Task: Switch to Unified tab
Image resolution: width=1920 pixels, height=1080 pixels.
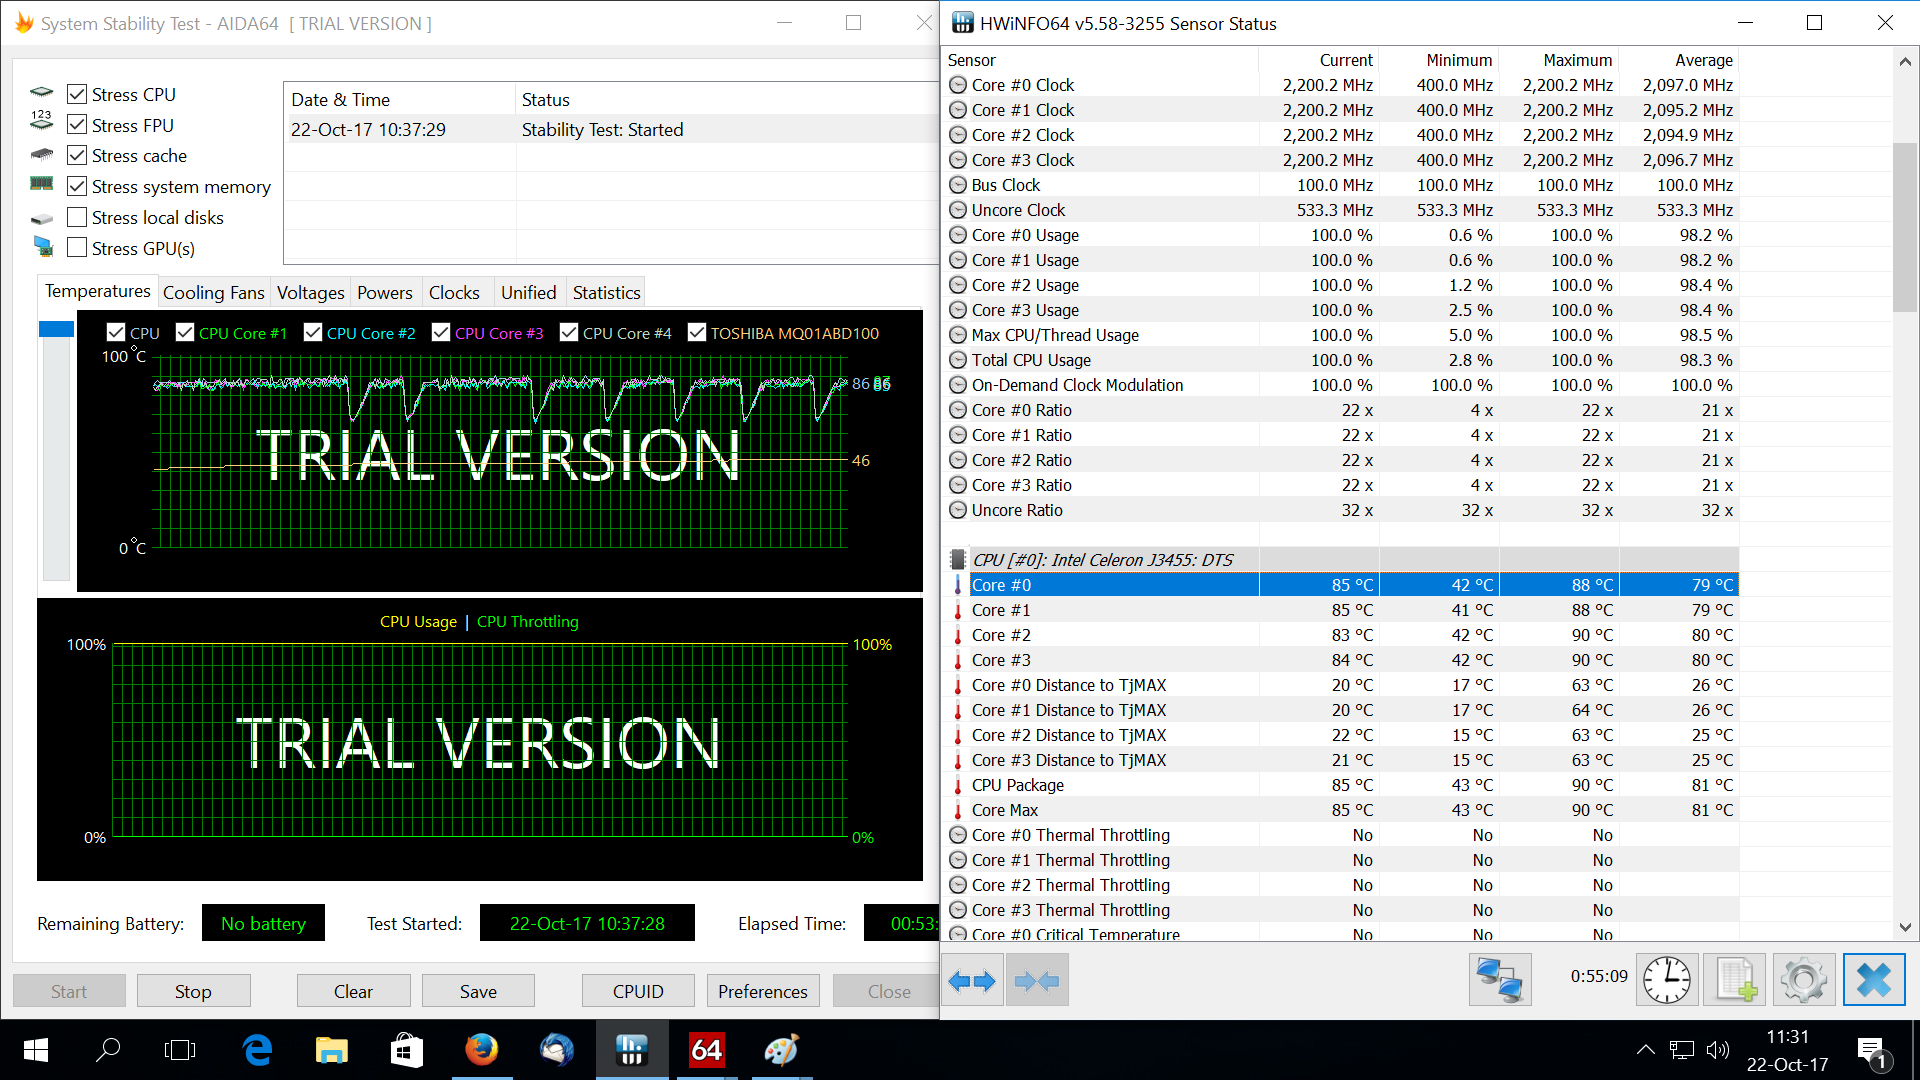Action: [x=528, y=293]
